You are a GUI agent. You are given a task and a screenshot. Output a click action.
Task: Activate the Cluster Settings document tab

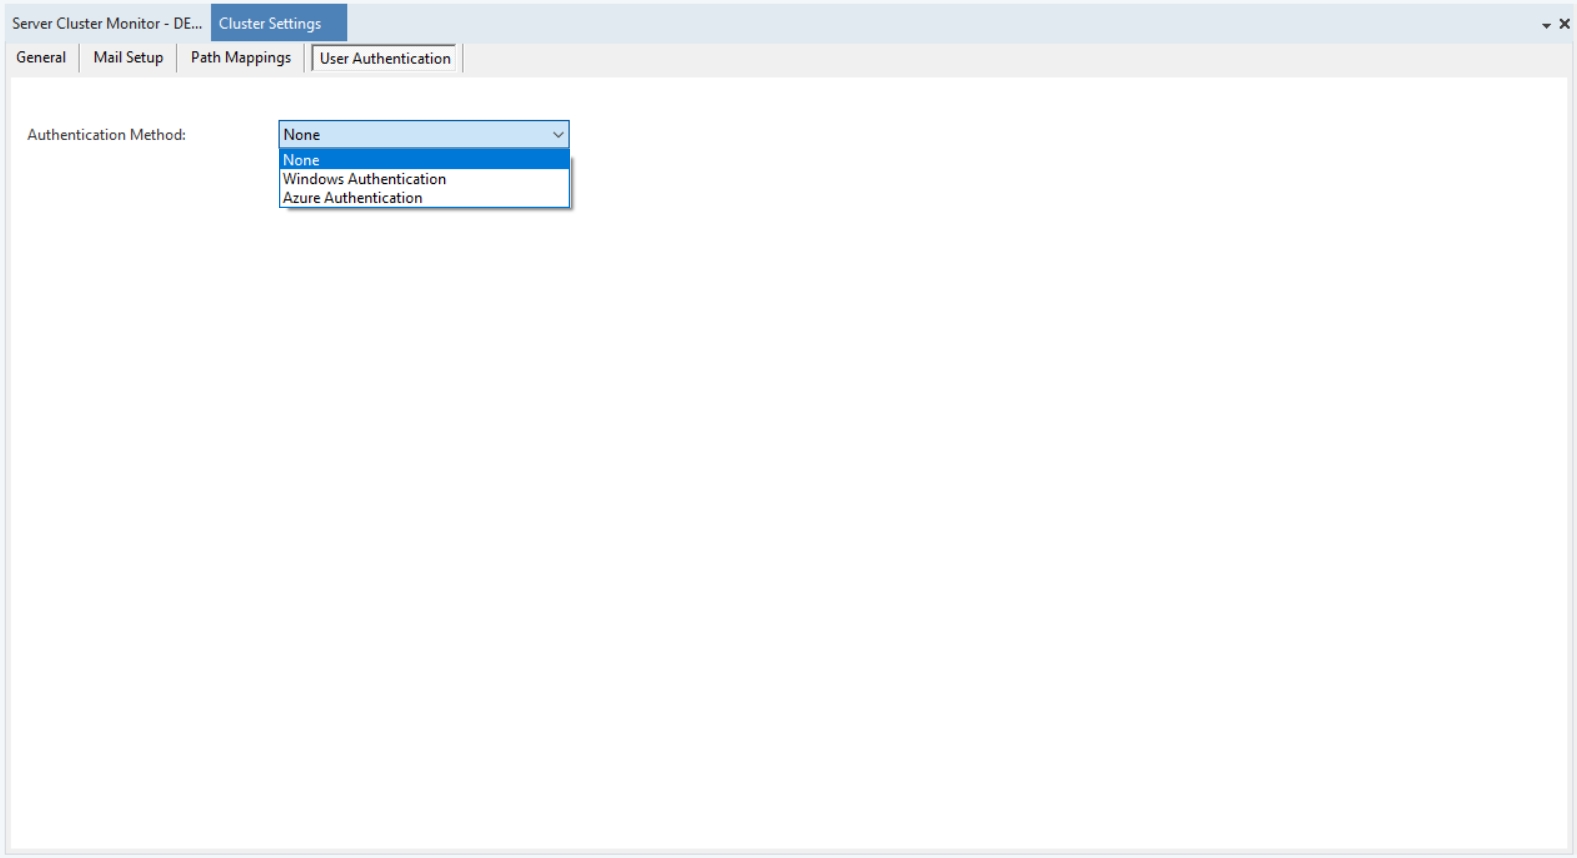[x=277, y=23]
